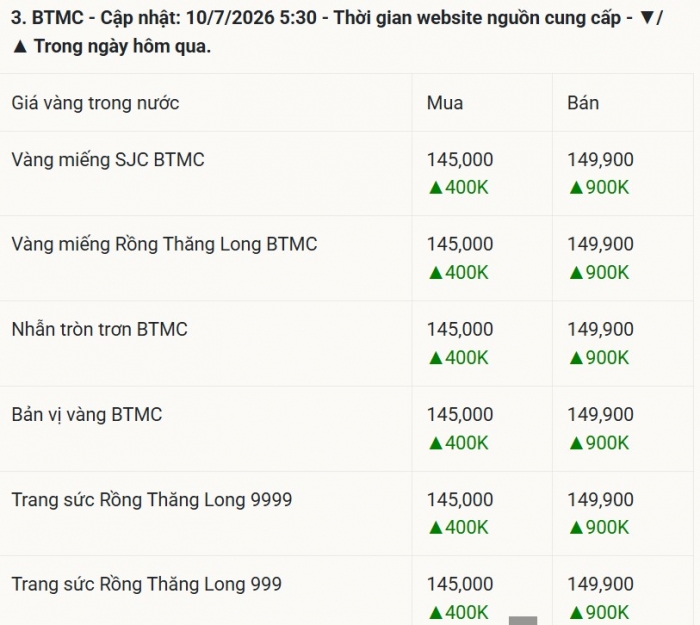700x625 pixels.
Task: Click the 145,000 buy price for Bản vị vàng BTMC
Action: click(x=460, y=415)
